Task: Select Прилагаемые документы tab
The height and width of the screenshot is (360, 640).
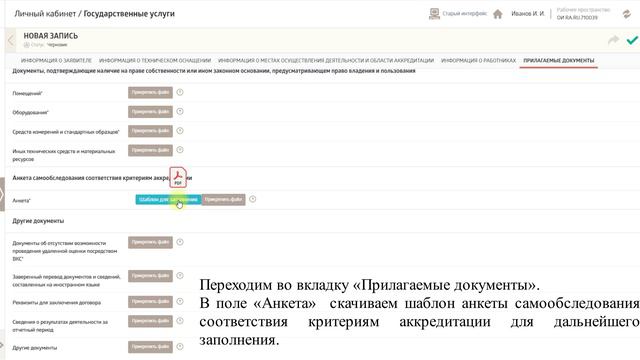Action: [x=559, y=60]
